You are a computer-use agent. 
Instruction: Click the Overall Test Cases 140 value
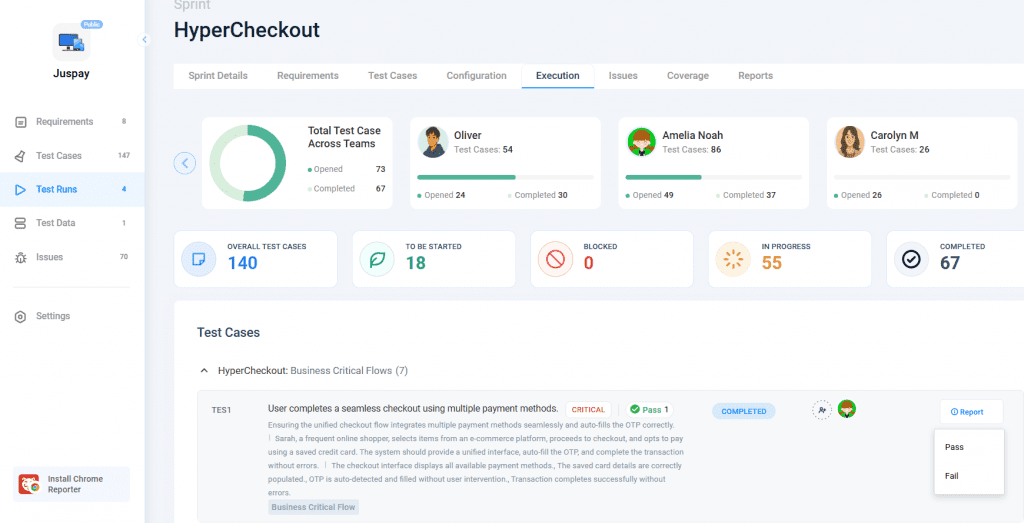point(242,263)
